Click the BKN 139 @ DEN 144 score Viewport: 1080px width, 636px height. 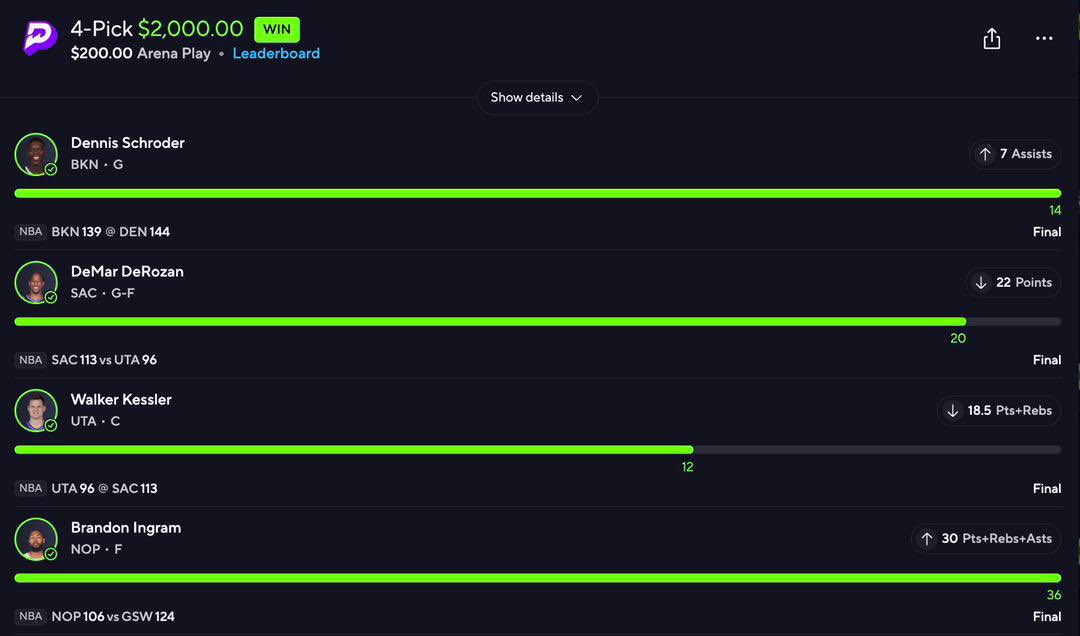click(111, 232)
